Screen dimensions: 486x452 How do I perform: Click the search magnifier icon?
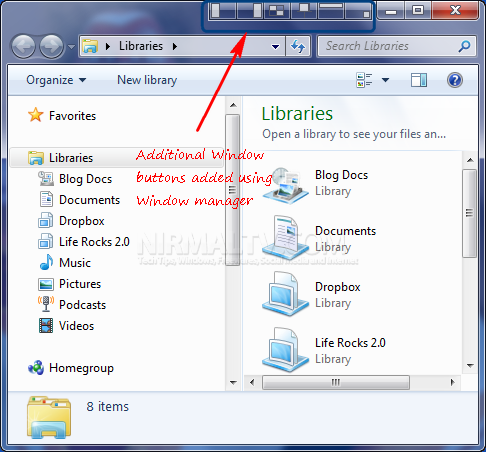coord(464,46)
